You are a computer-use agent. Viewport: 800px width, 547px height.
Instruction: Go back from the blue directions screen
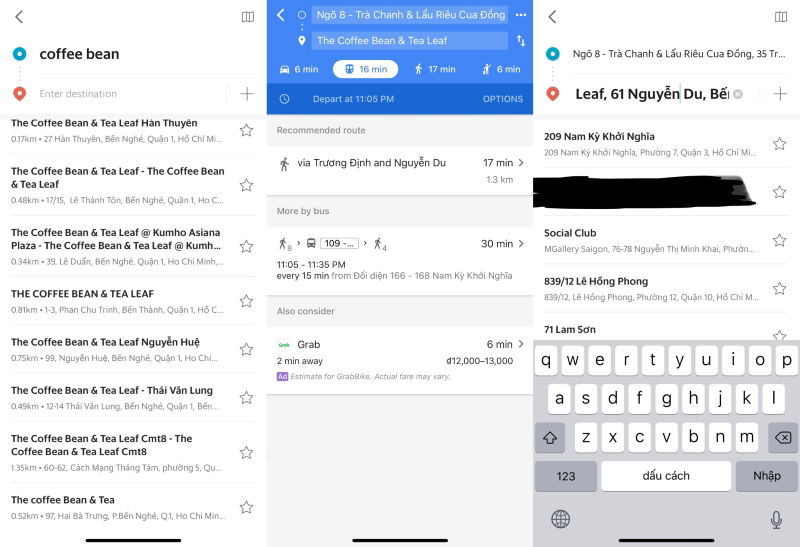click(281, 15)
